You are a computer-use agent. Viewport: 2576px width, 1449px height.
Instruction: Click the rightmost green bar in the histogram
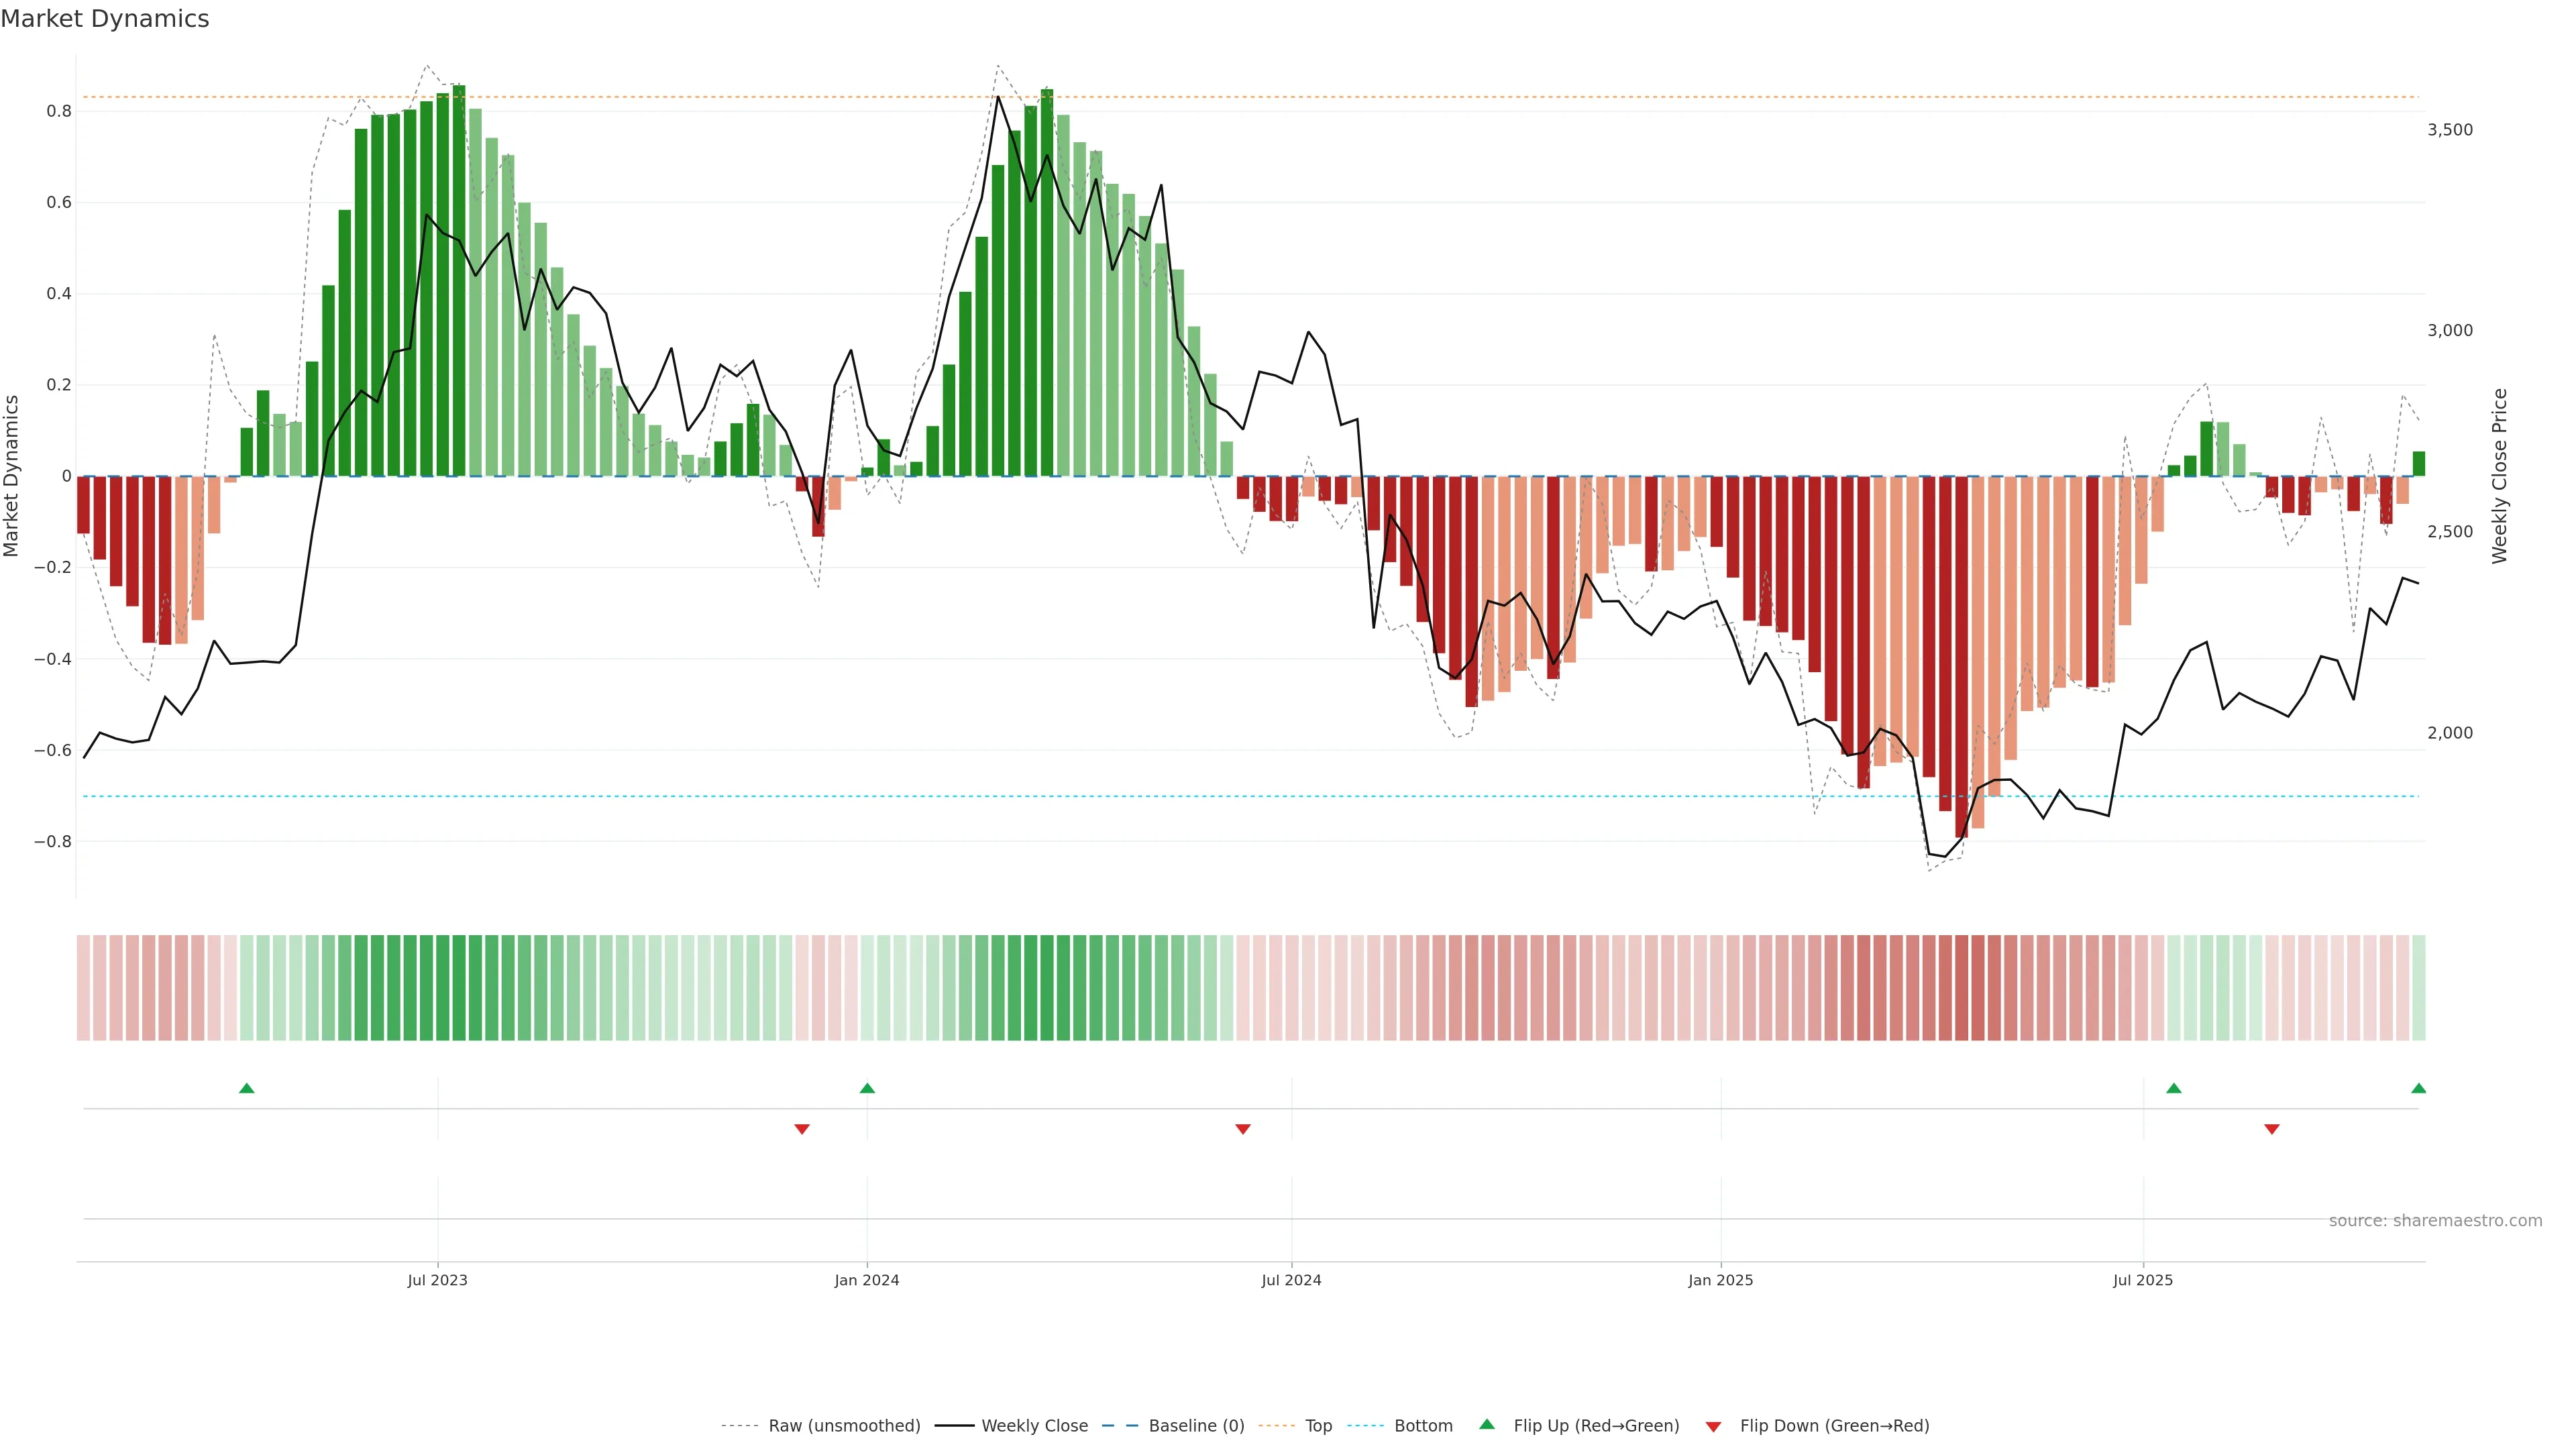[2418, 464]
